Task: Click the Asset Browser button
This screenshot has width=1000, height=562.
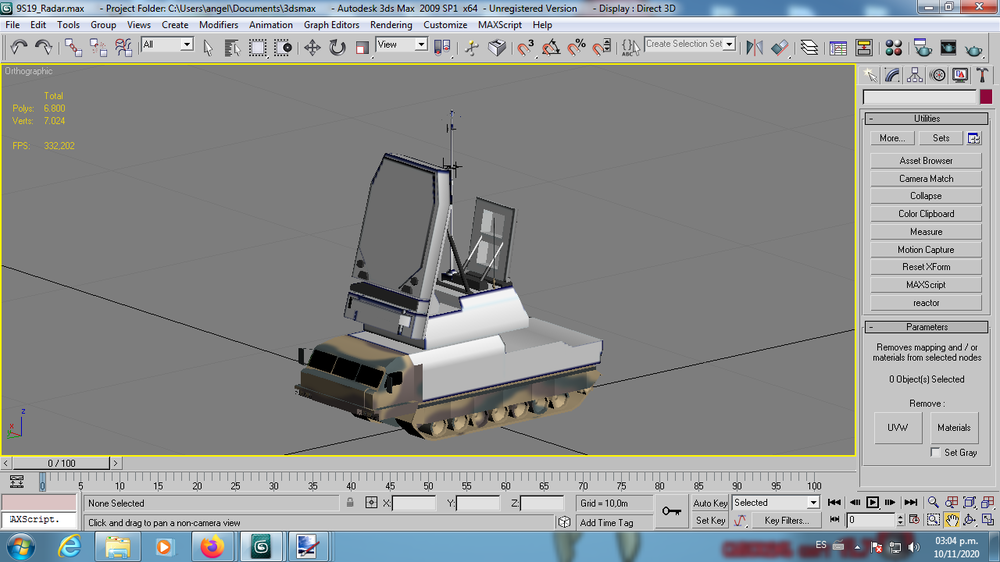Action: pyautogui.click(x=926, y=161)
